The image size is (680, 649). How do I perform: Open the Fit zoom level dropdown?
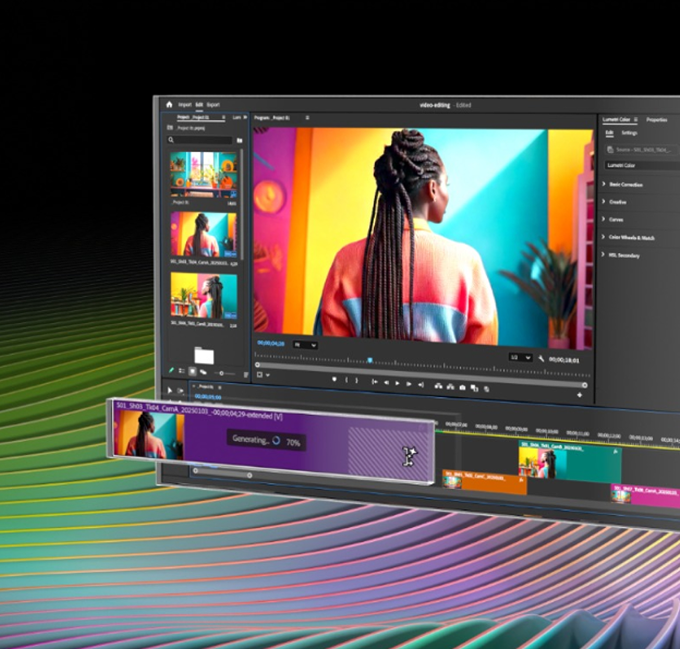point(306,345)
